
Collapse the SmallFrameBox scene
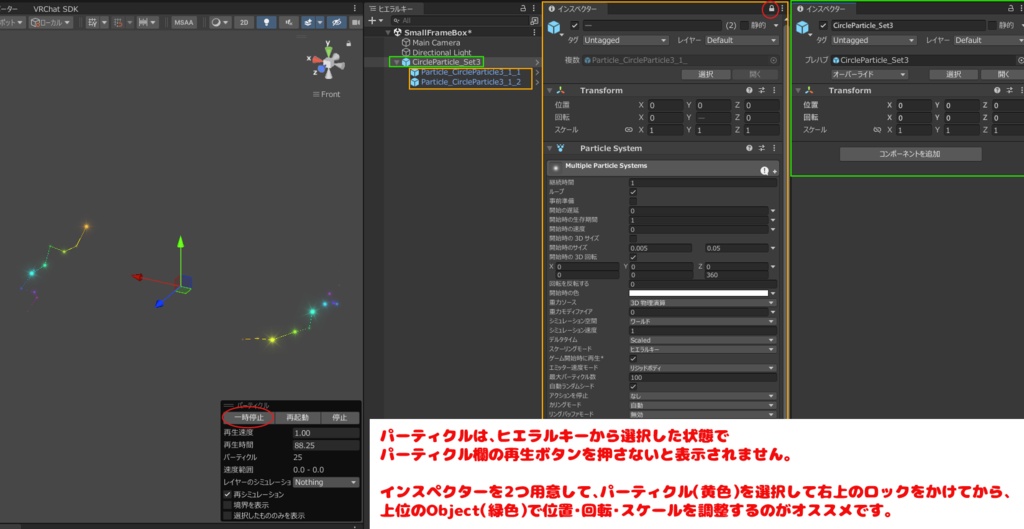[389, 32]
